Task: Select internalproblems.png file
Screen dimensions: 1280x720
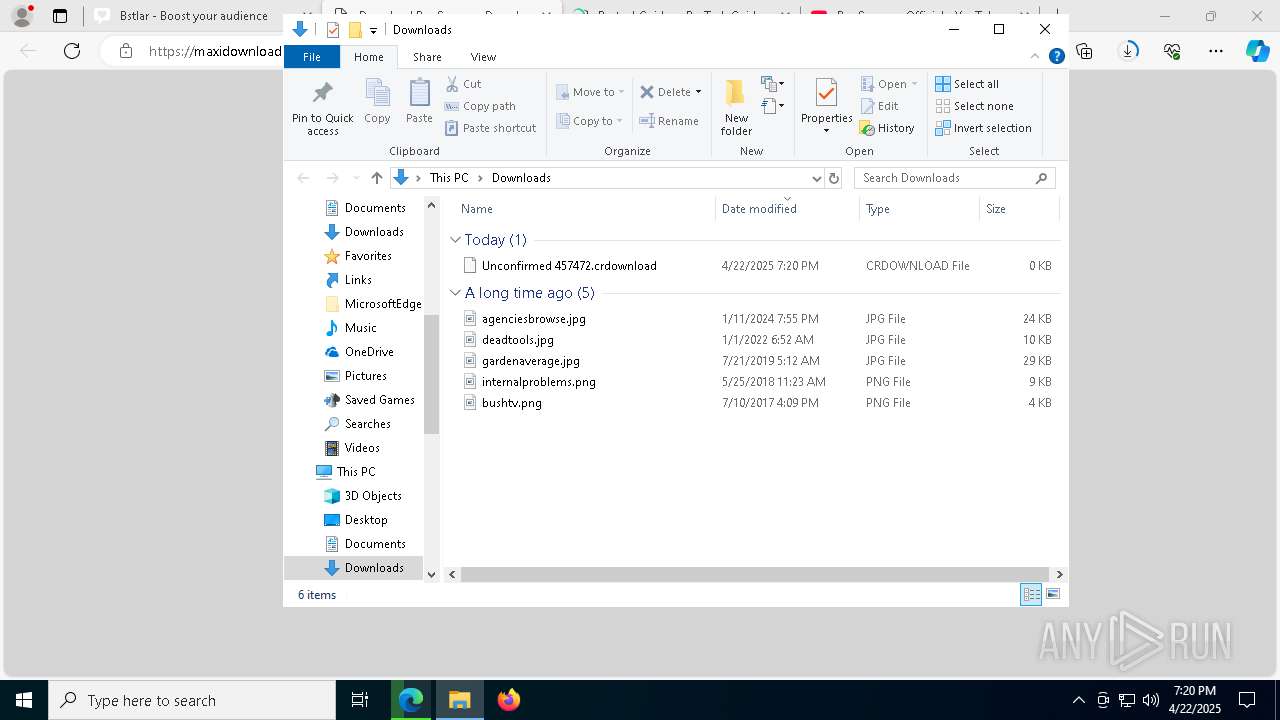Action: point(539,382)
